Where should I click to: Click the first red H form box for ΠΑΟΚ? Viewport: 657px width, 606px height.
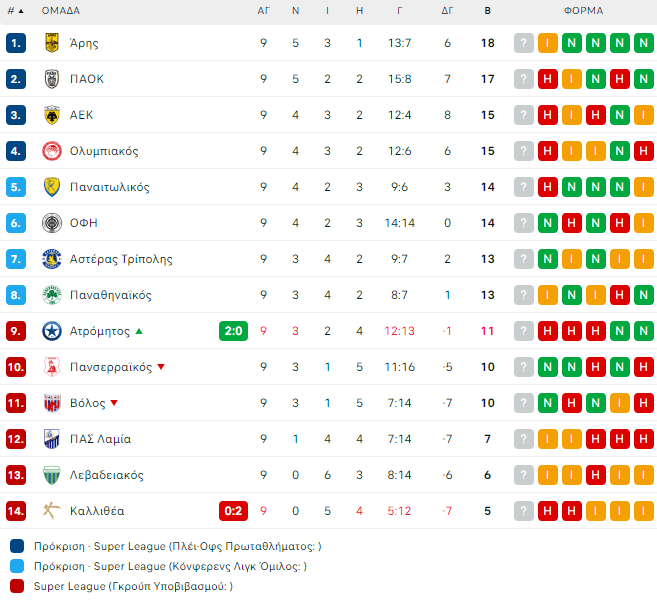548,79
